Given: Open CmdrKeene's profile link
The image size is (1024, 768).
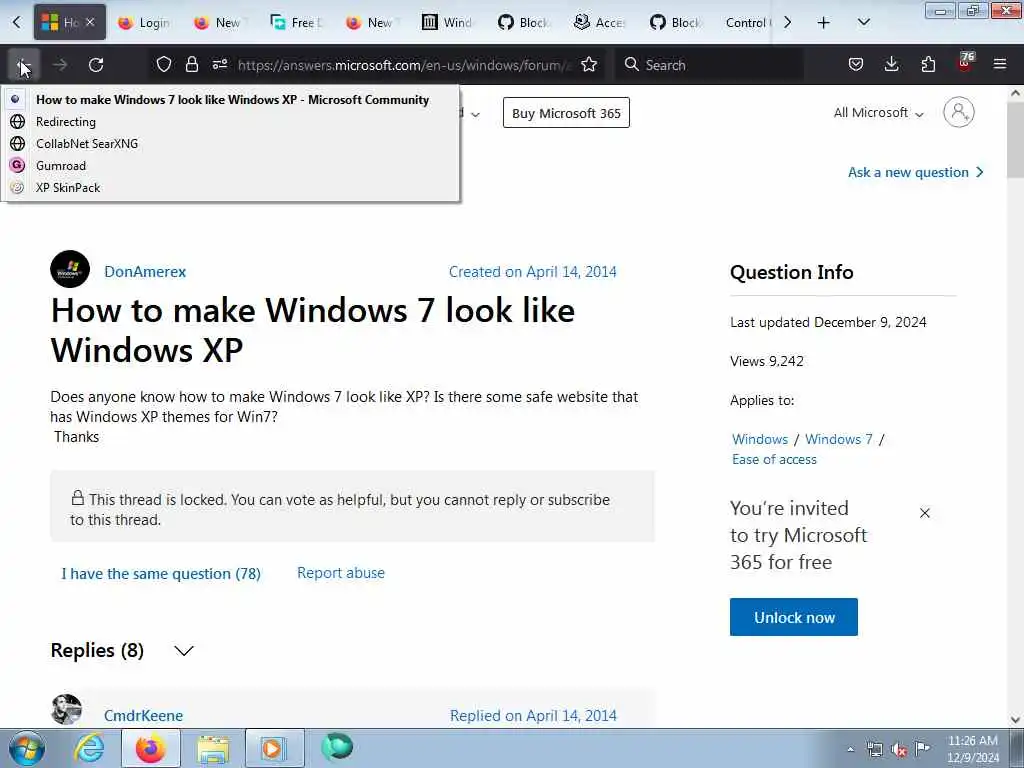Looking at the screenshot, I should (143, 716).
